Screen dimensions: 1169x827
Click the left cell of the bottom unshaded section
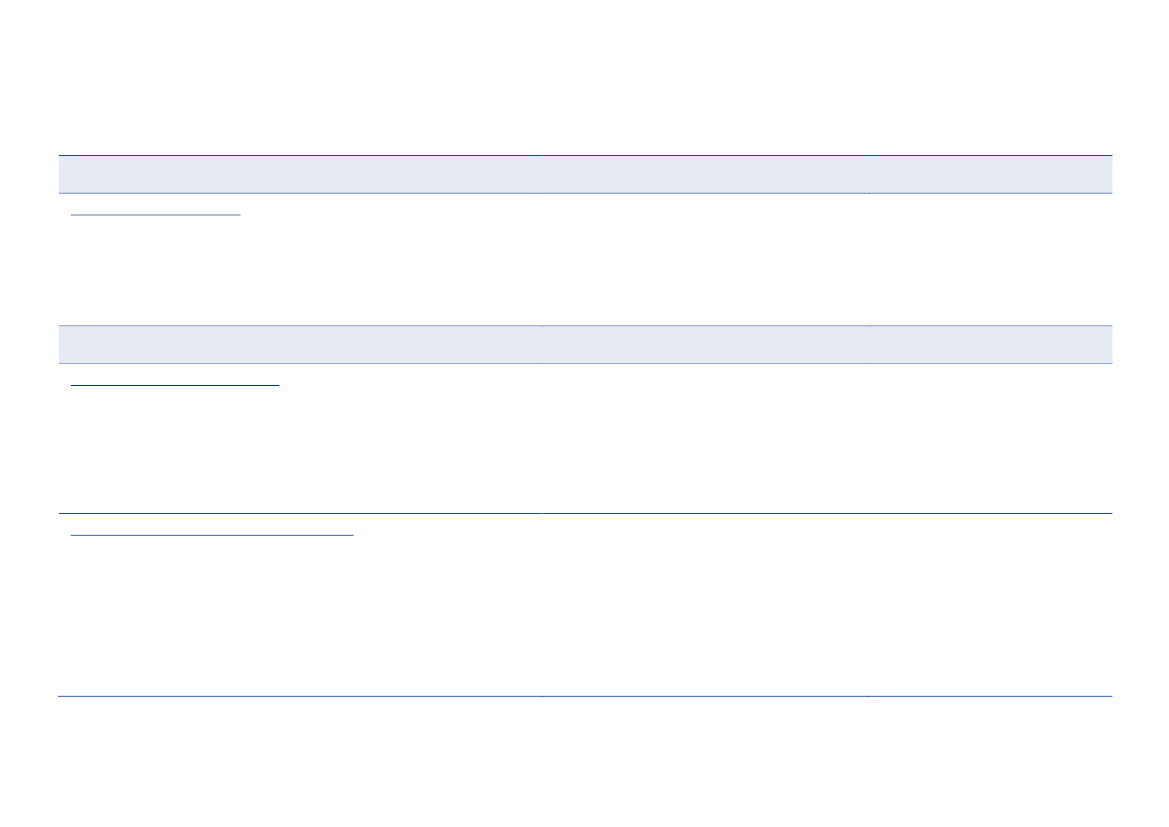(x=300, y=605)
